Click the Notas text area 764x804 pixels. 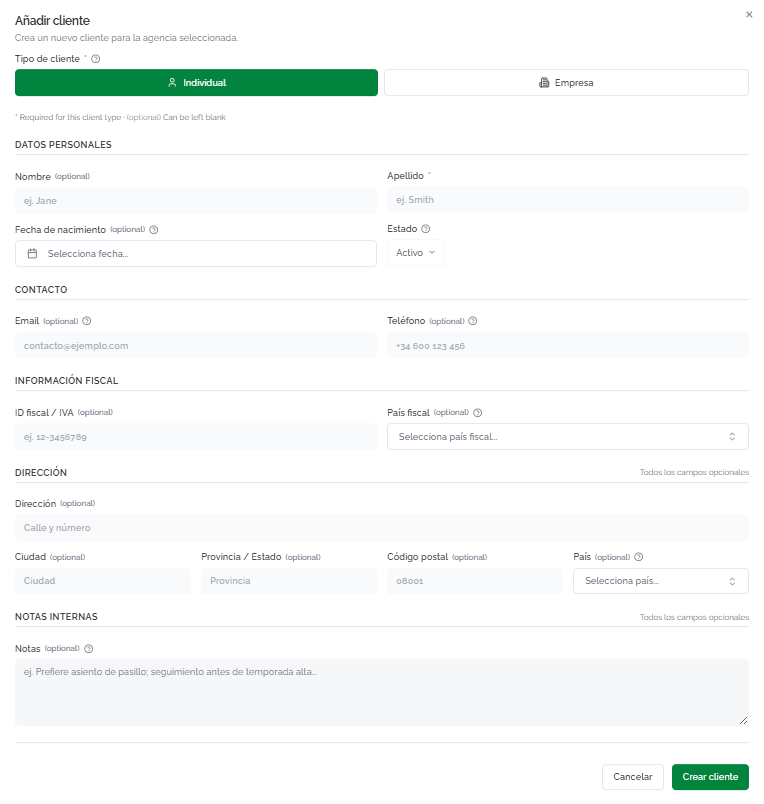point(381,693)
